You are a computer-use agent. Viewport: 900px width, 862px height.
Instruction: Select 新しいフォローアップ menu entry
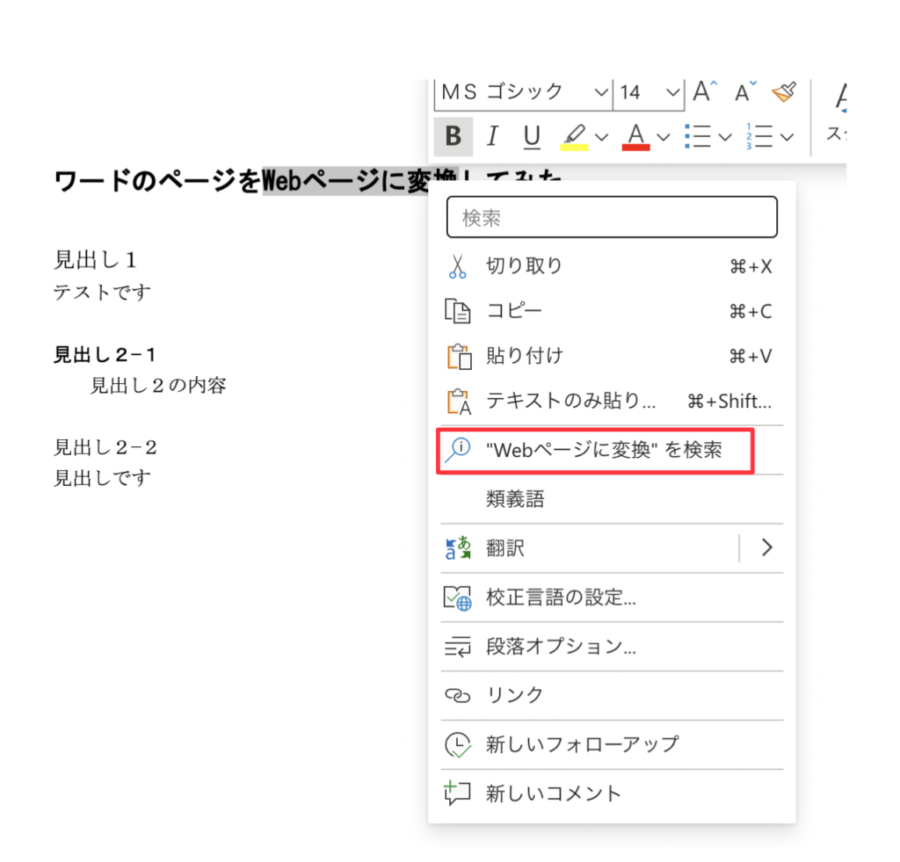pyautogui.click(x=612, y=744)
